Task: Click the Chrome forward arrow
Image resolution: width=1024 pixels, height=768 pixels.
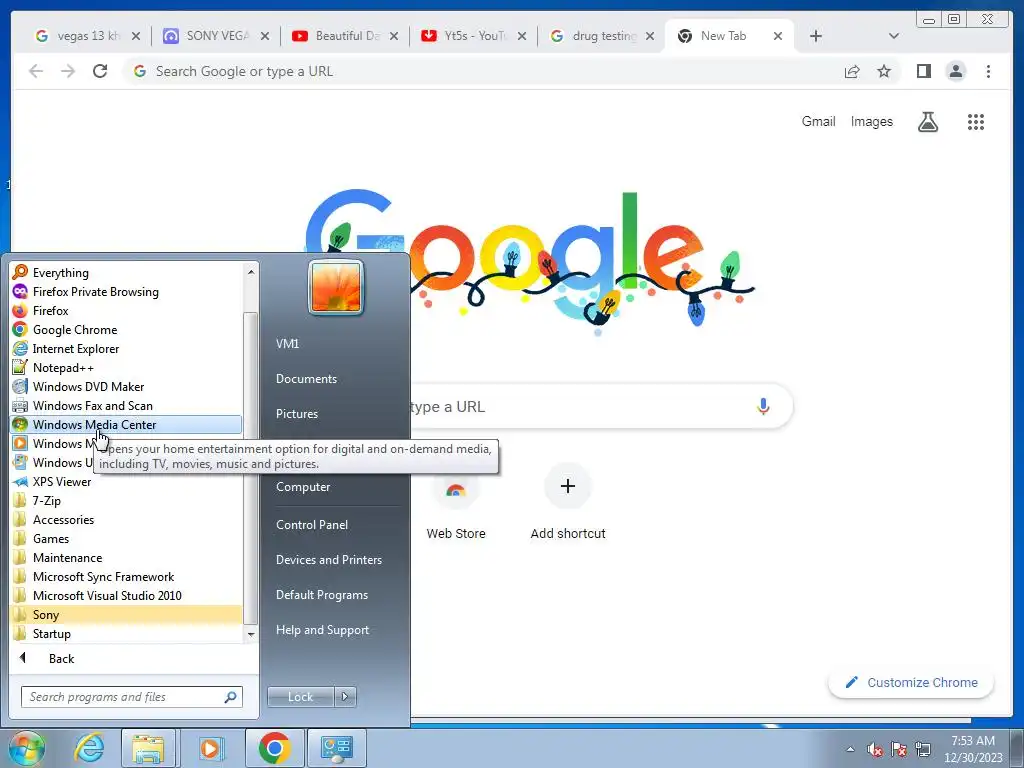Action: tap(68, 71)
